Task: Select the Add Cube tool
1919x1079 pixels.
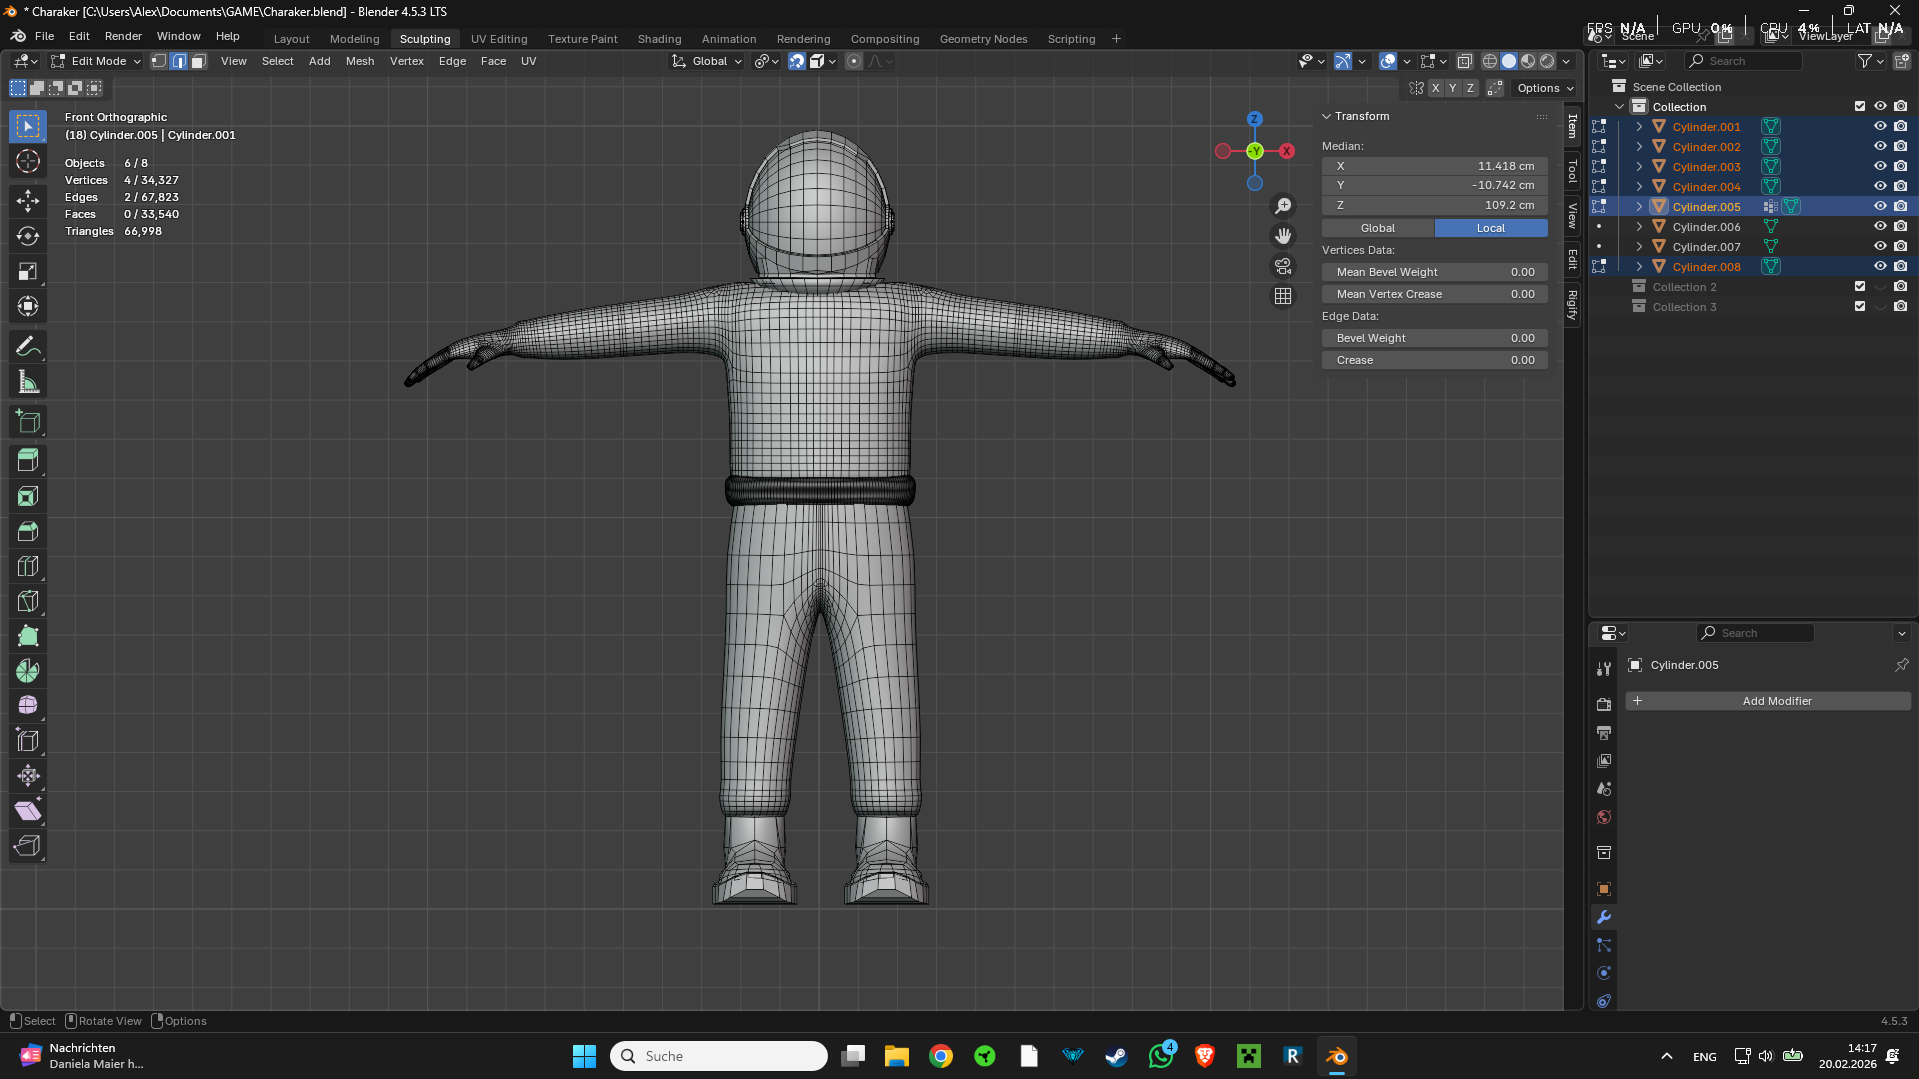Action: tap(28, 422)
